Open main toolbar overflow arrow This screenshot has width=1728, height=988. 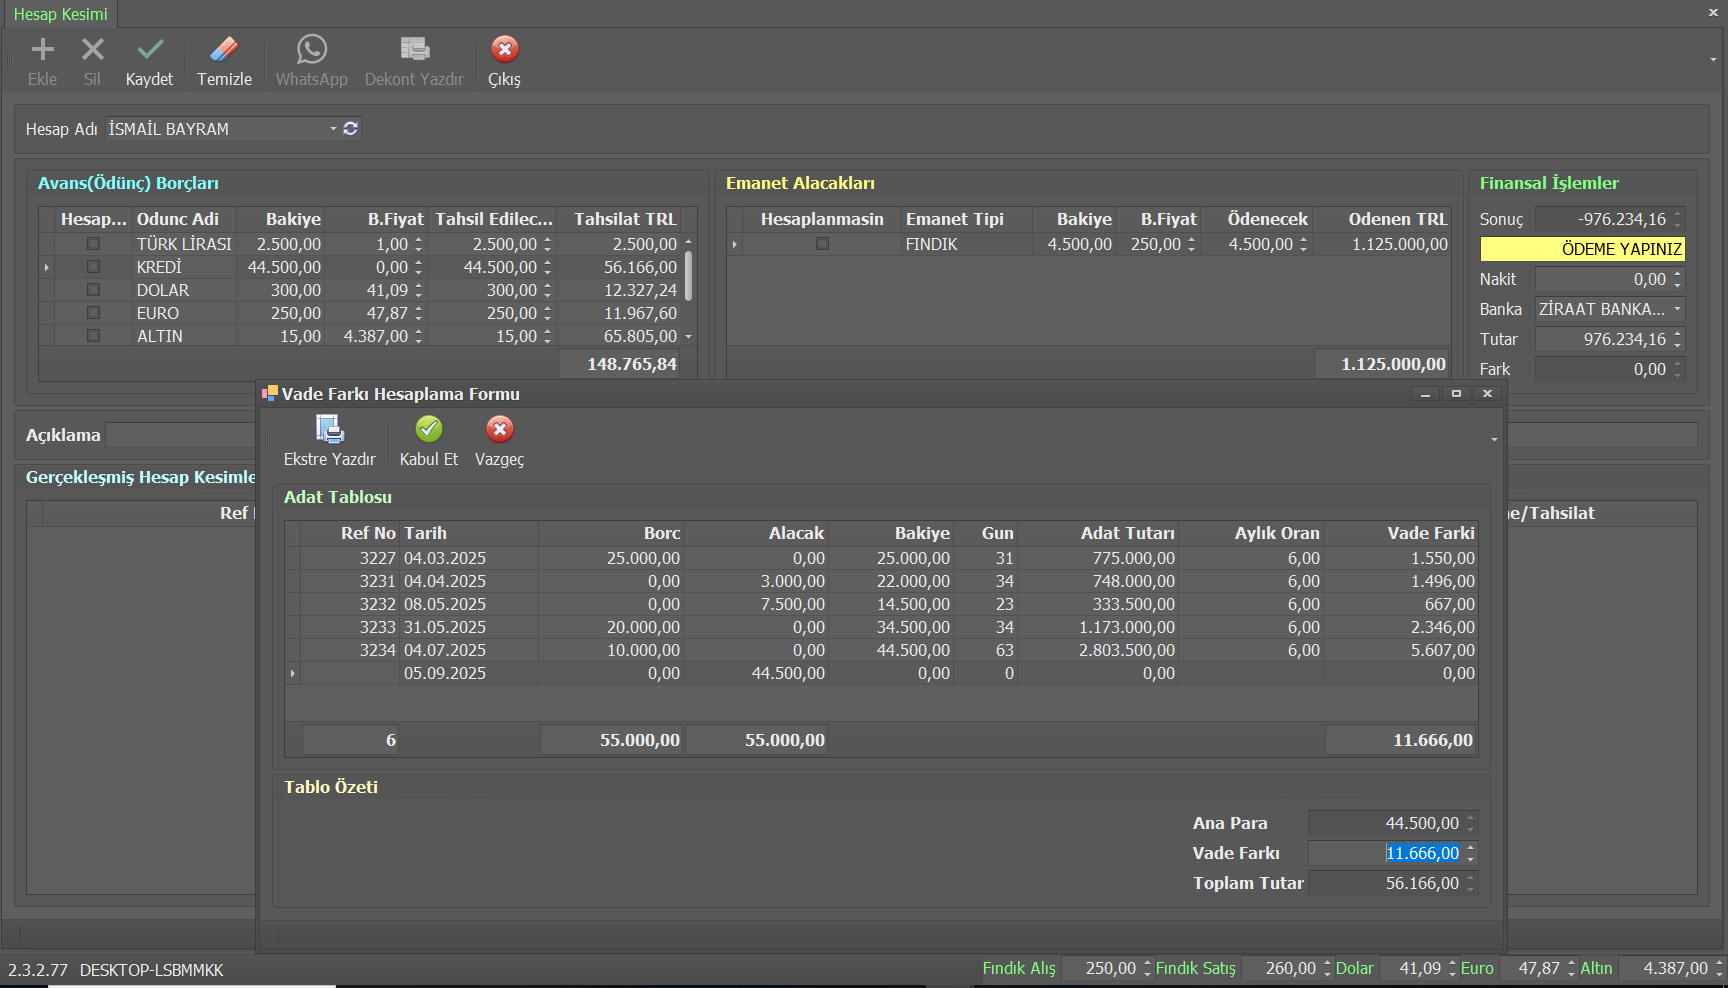click(1713, 60)
